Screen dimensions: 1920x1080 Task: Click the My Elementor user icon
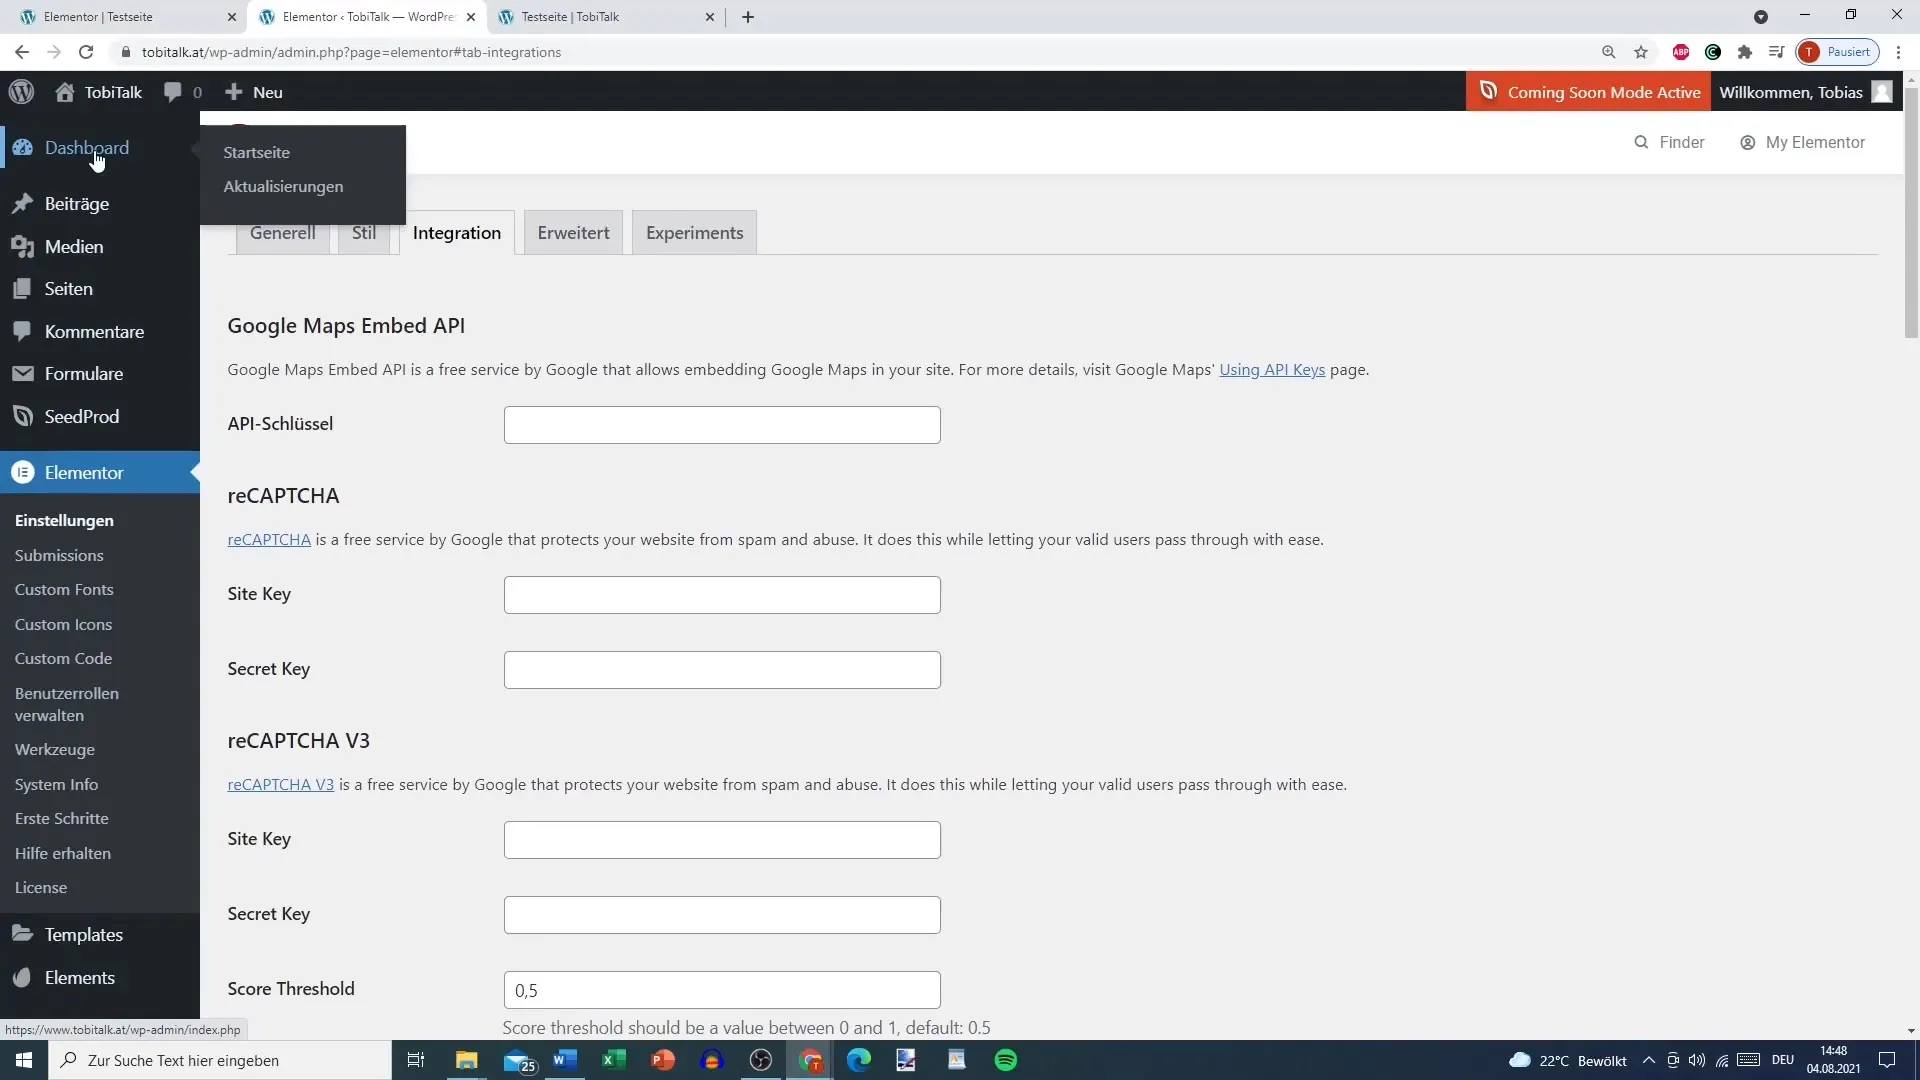point(1748,143)
